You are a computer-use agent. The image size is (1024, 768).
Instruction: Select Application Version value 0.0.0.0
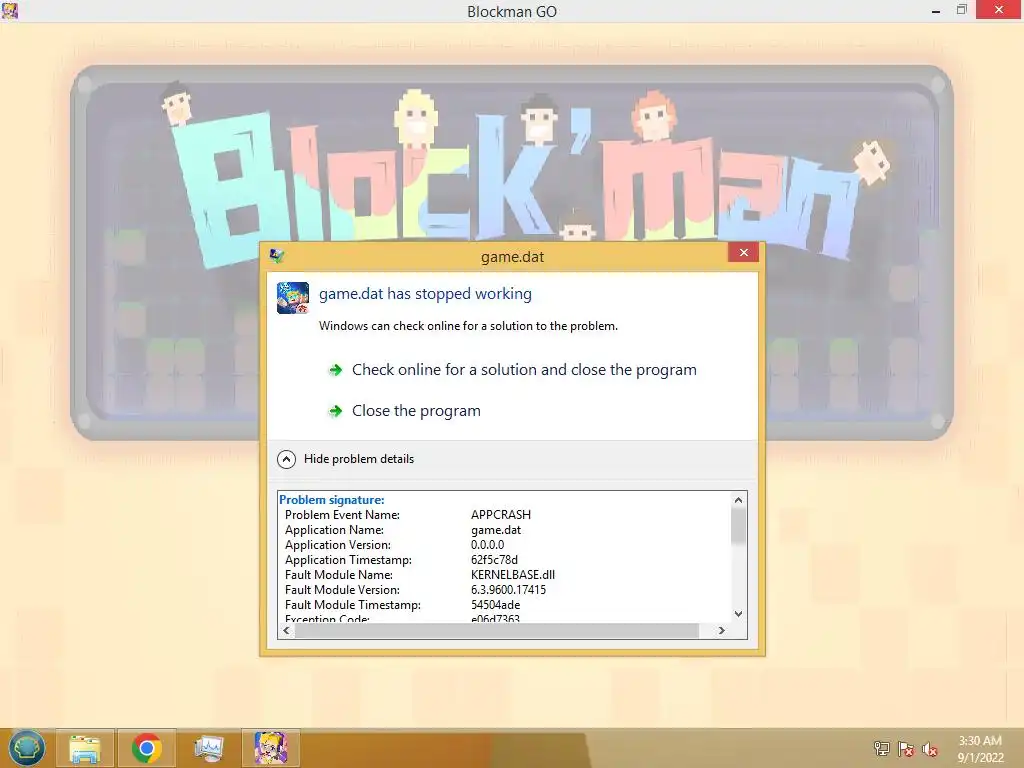pos(487,545)
